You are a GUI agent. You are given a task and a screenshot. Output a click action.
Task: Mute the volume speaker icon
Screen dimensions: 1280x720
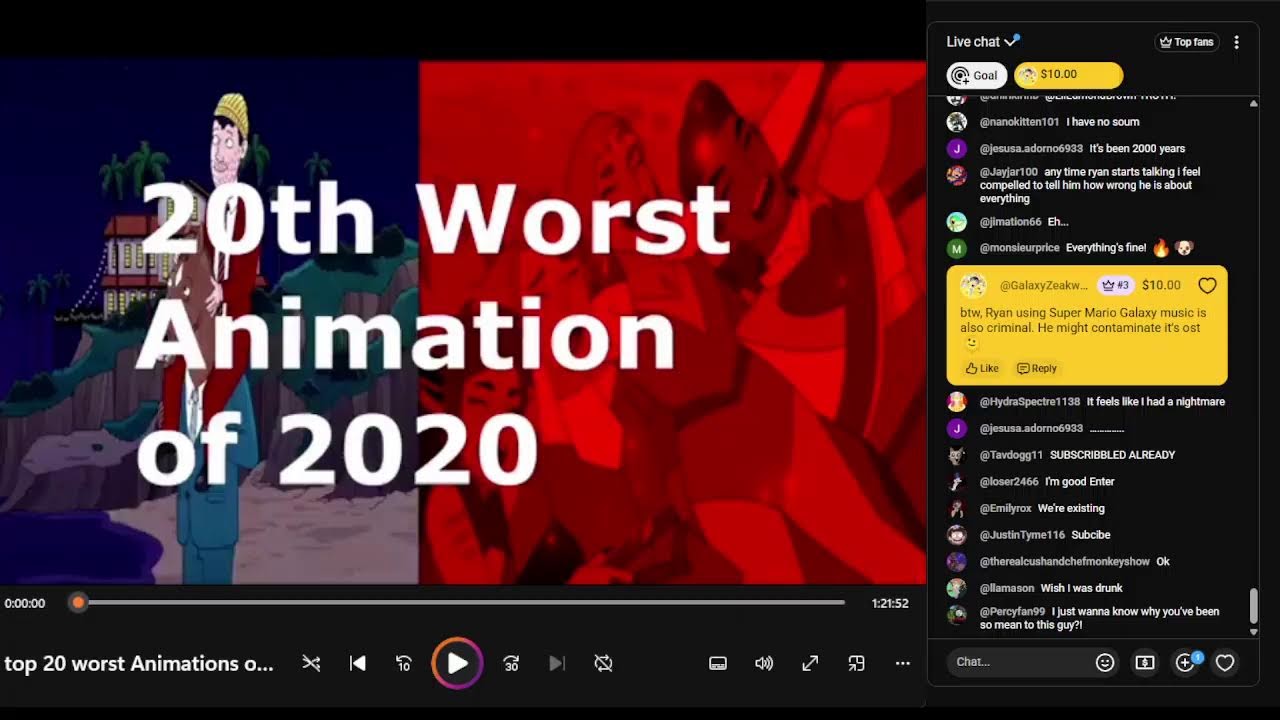(x=764, y=663)
